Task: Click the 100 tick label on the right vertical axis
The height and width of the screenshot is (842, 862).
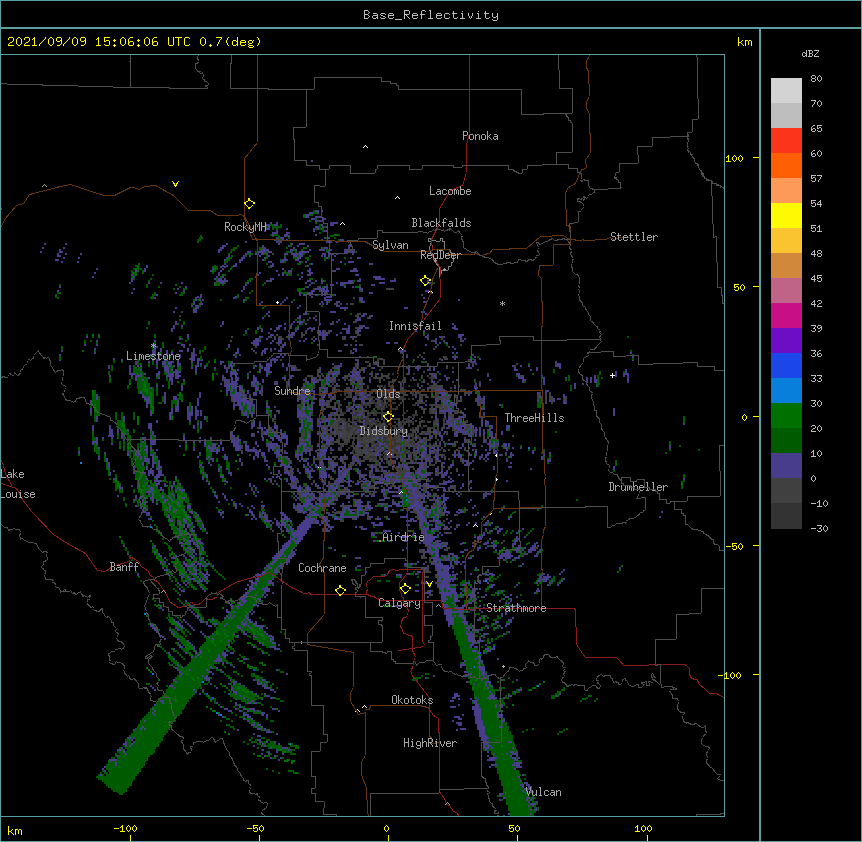Action: coord(734,158)
